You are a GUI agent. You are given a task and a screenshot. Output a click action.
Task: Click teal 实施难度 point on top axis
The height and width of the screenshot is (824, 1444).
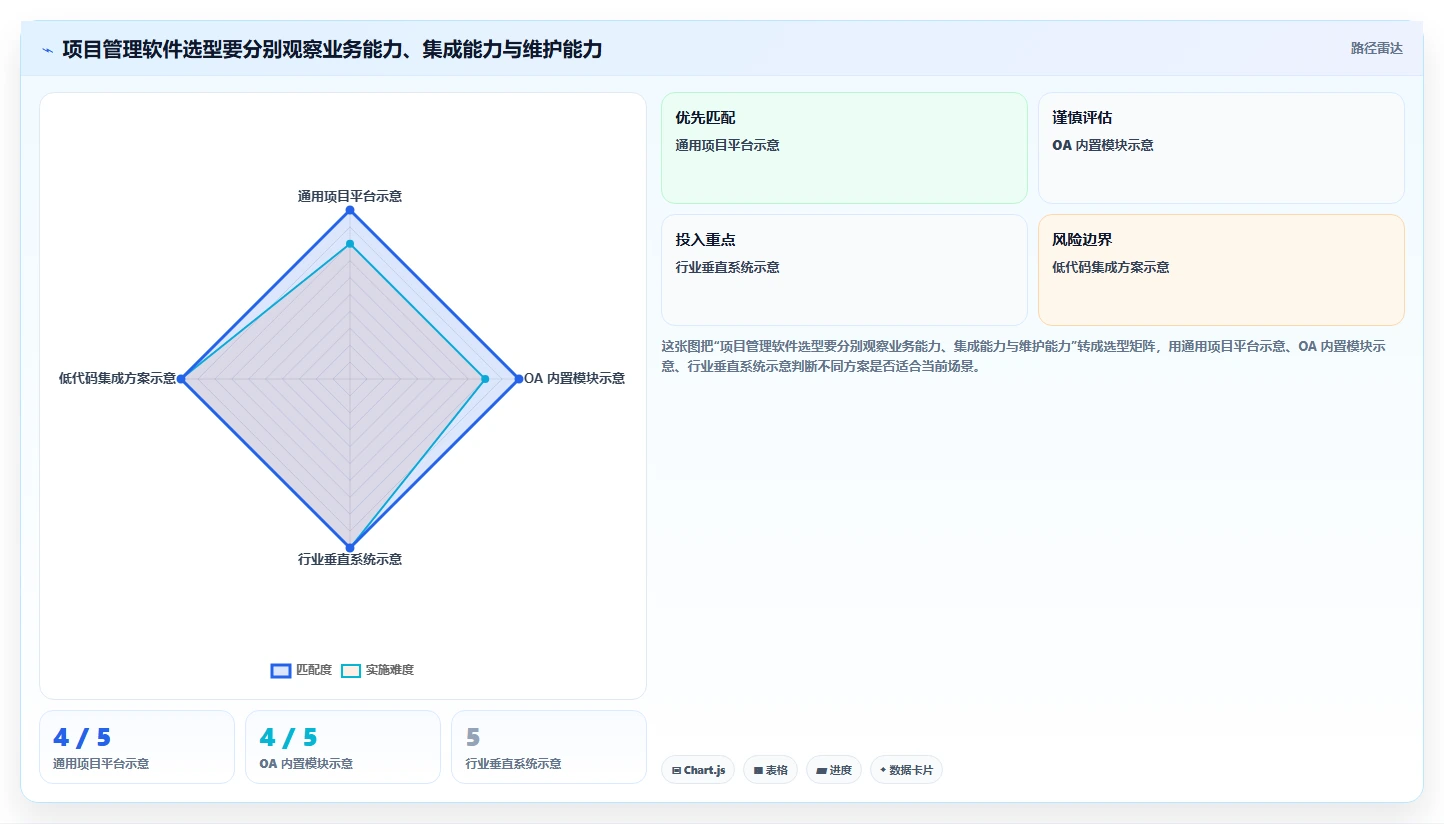[350, 243]
